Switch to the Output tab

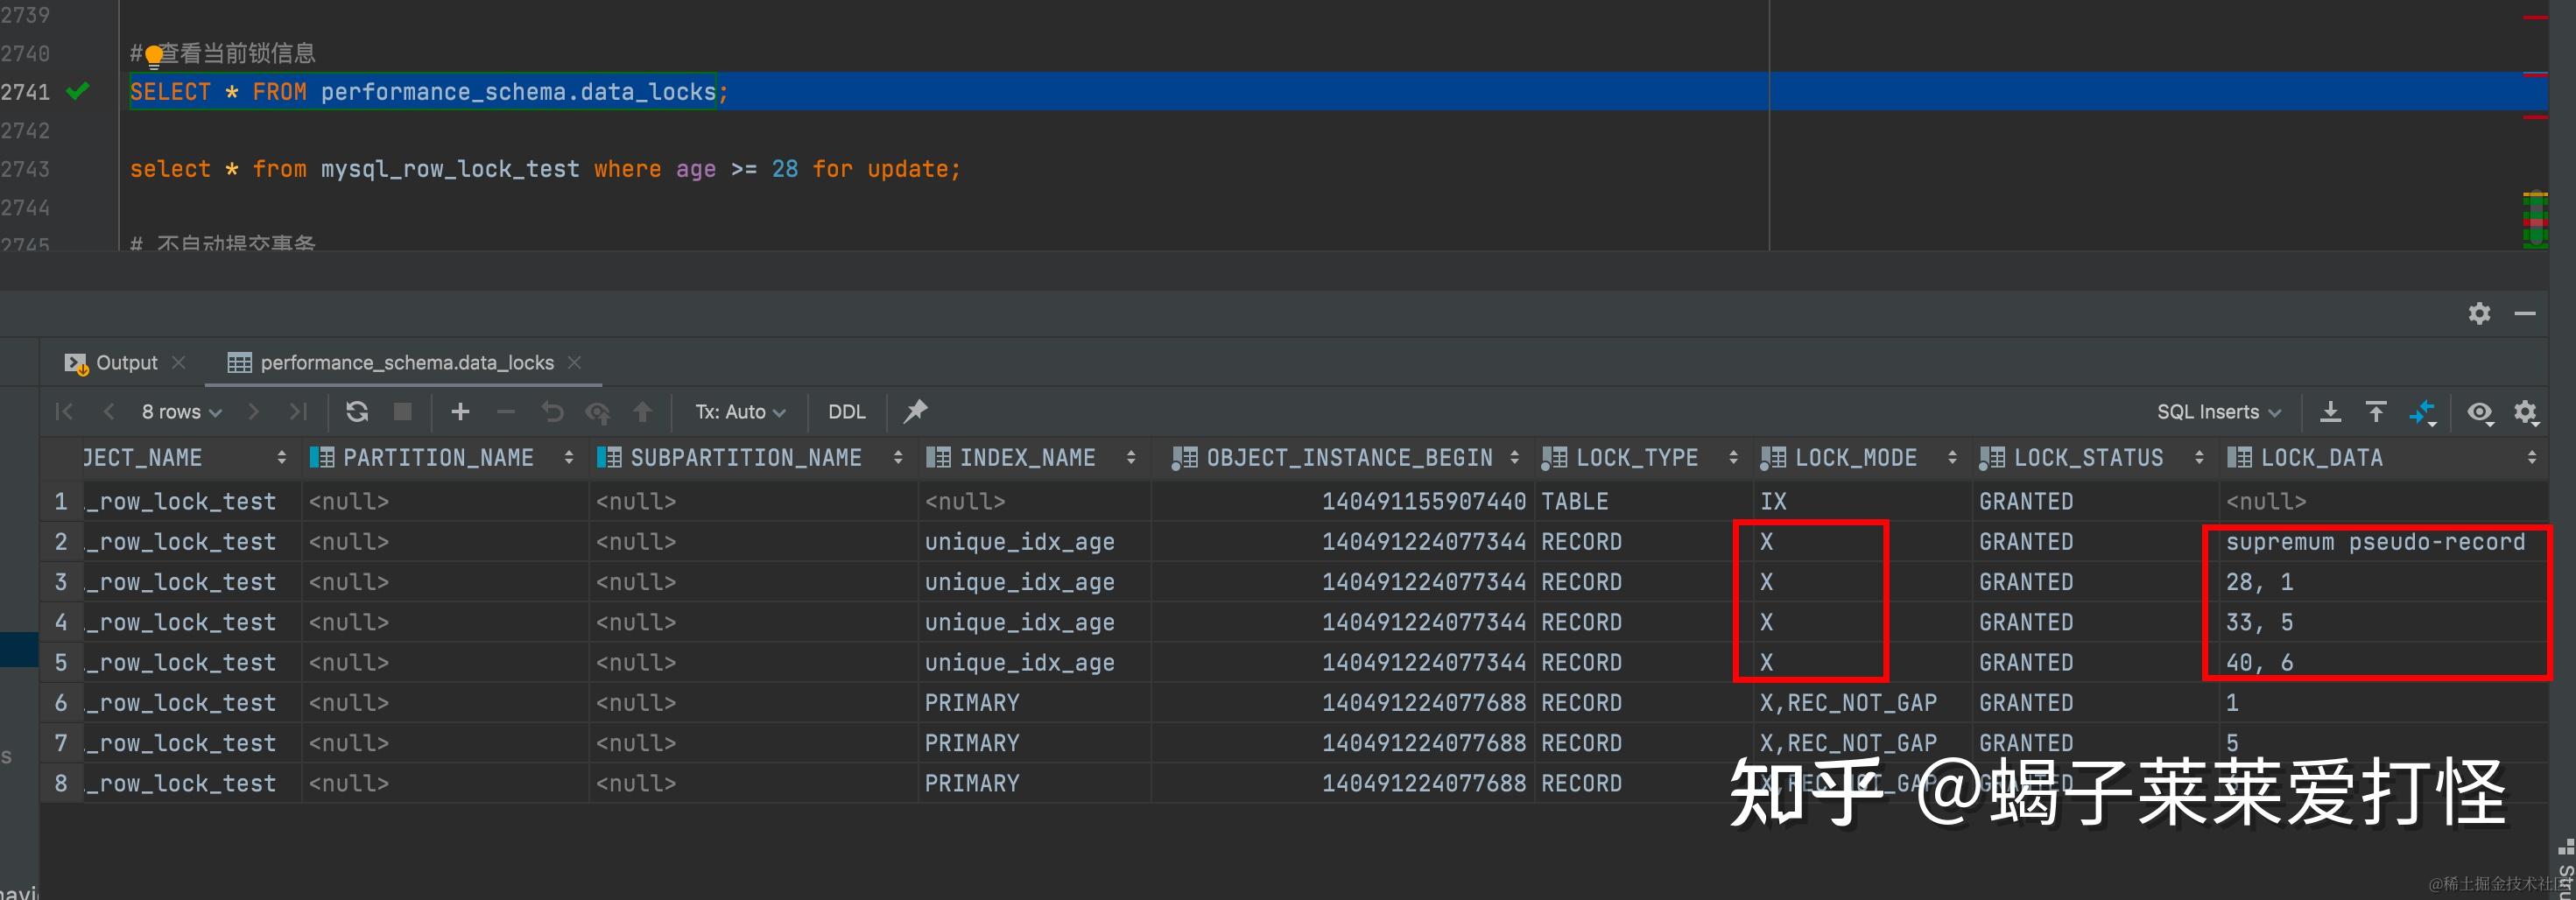point(126,363)
